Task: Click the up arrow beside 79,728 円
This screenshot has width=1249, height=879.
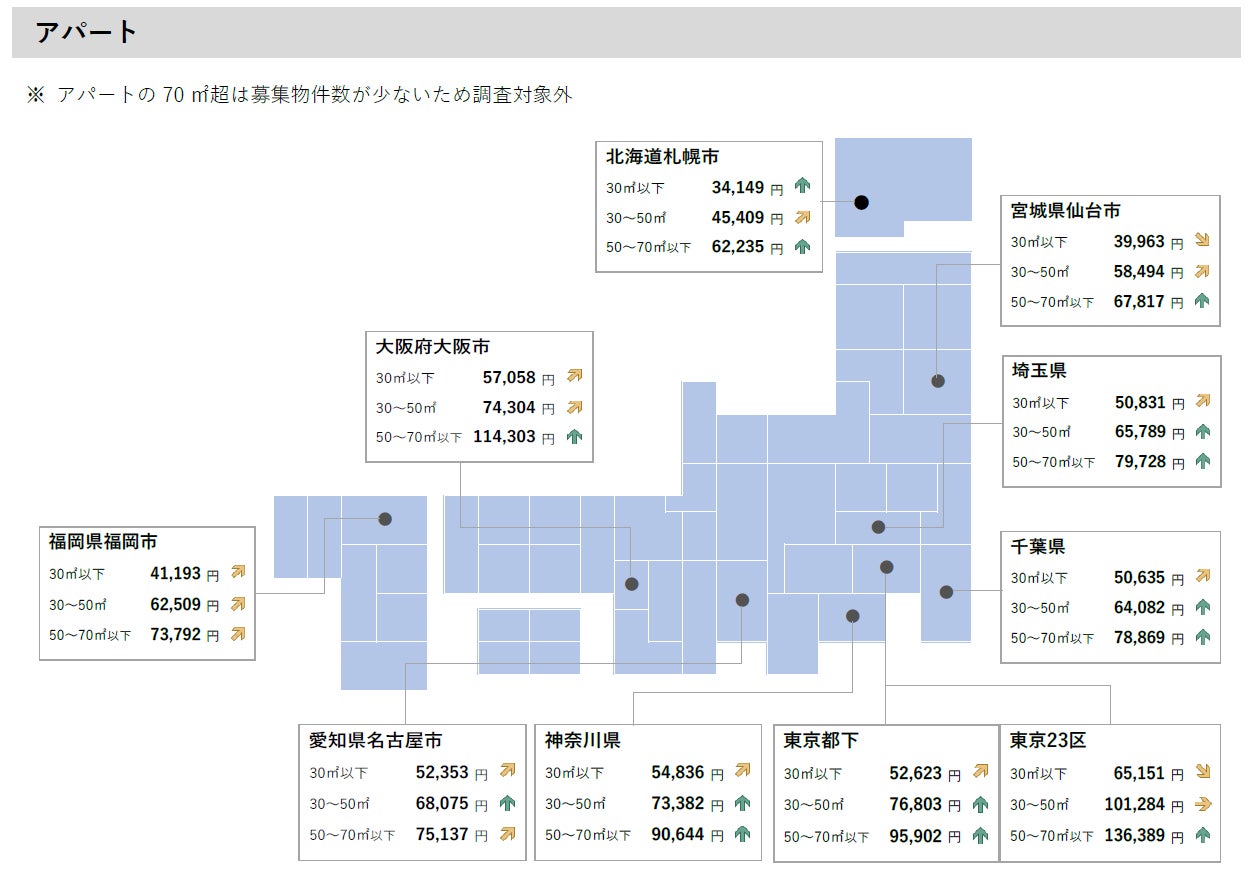Action: pos(1202,462)
